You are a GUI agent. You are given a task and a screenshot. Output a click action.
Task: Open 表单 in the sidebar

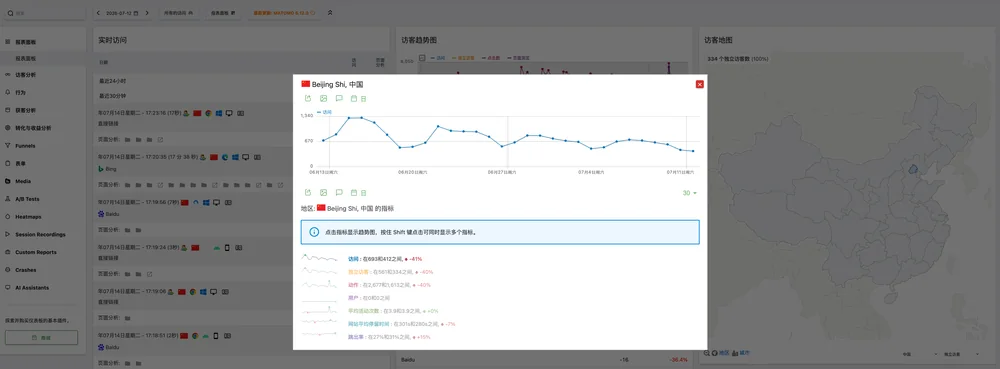(43, 164)
